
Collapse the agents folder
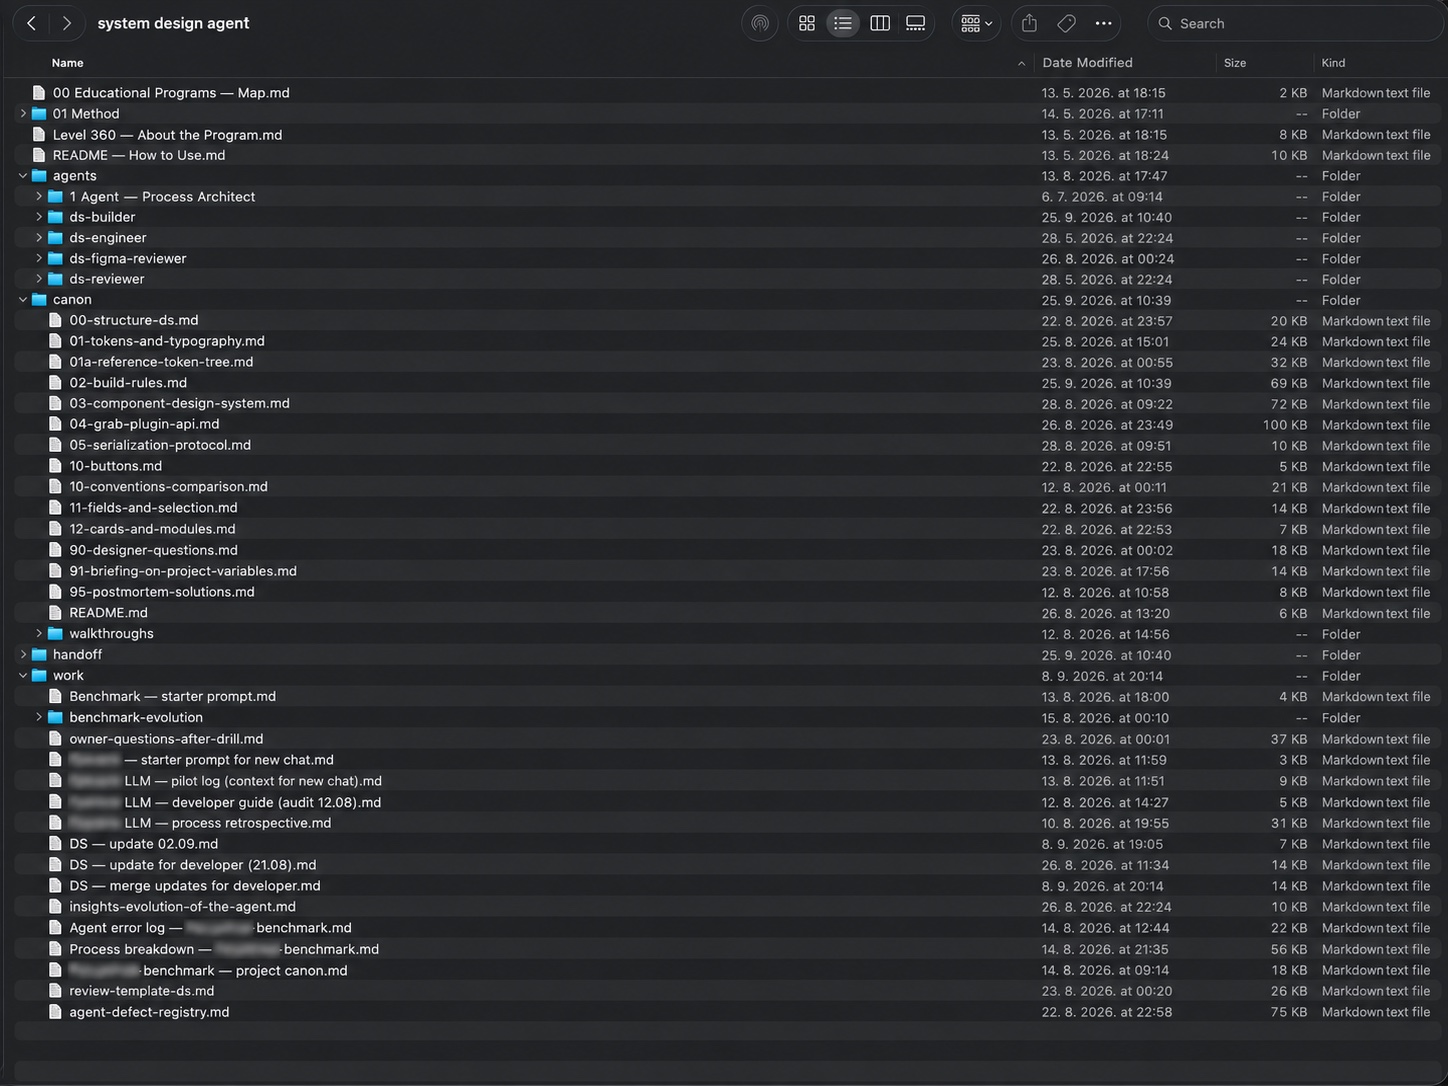click(23, 176)
